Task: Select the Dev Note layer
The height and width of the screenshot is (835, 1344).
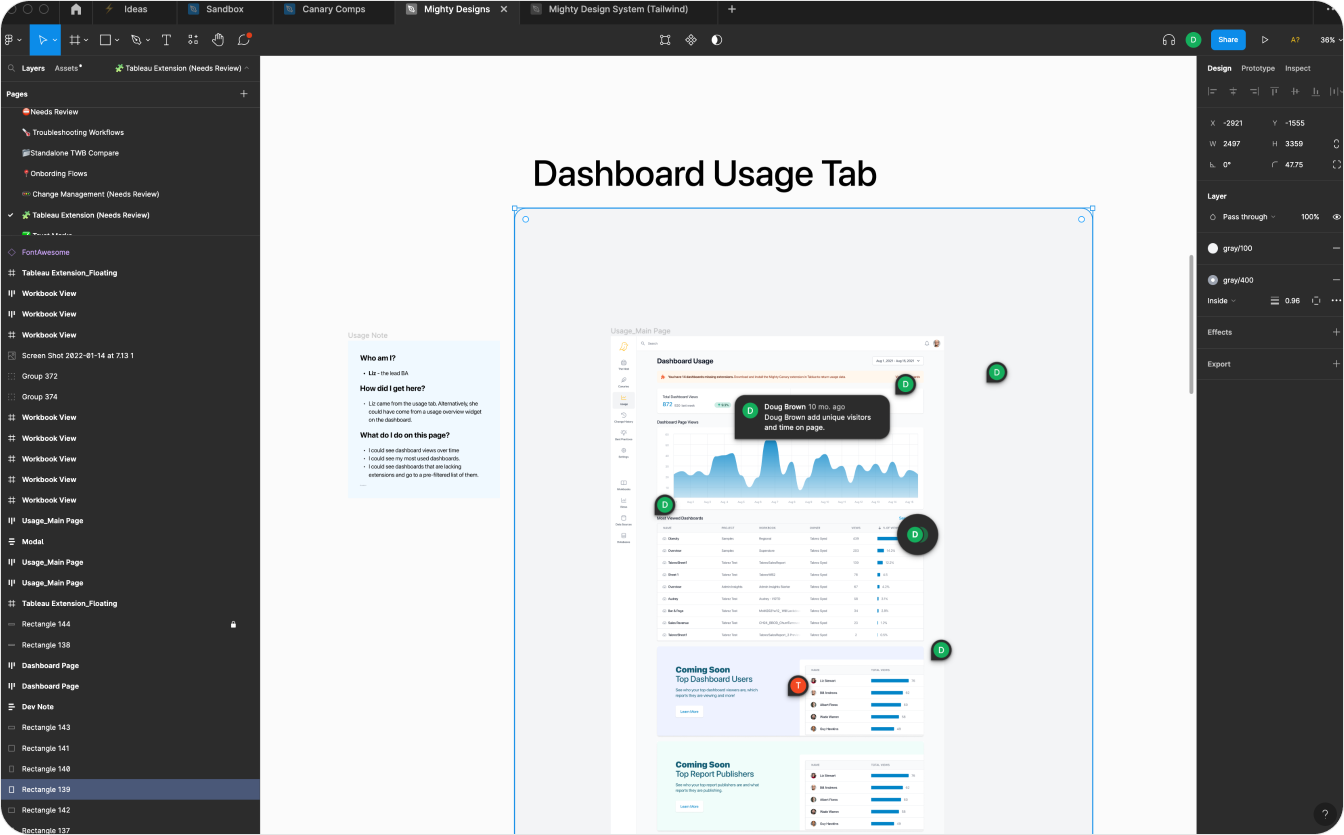Action: (x=130, y=707)
